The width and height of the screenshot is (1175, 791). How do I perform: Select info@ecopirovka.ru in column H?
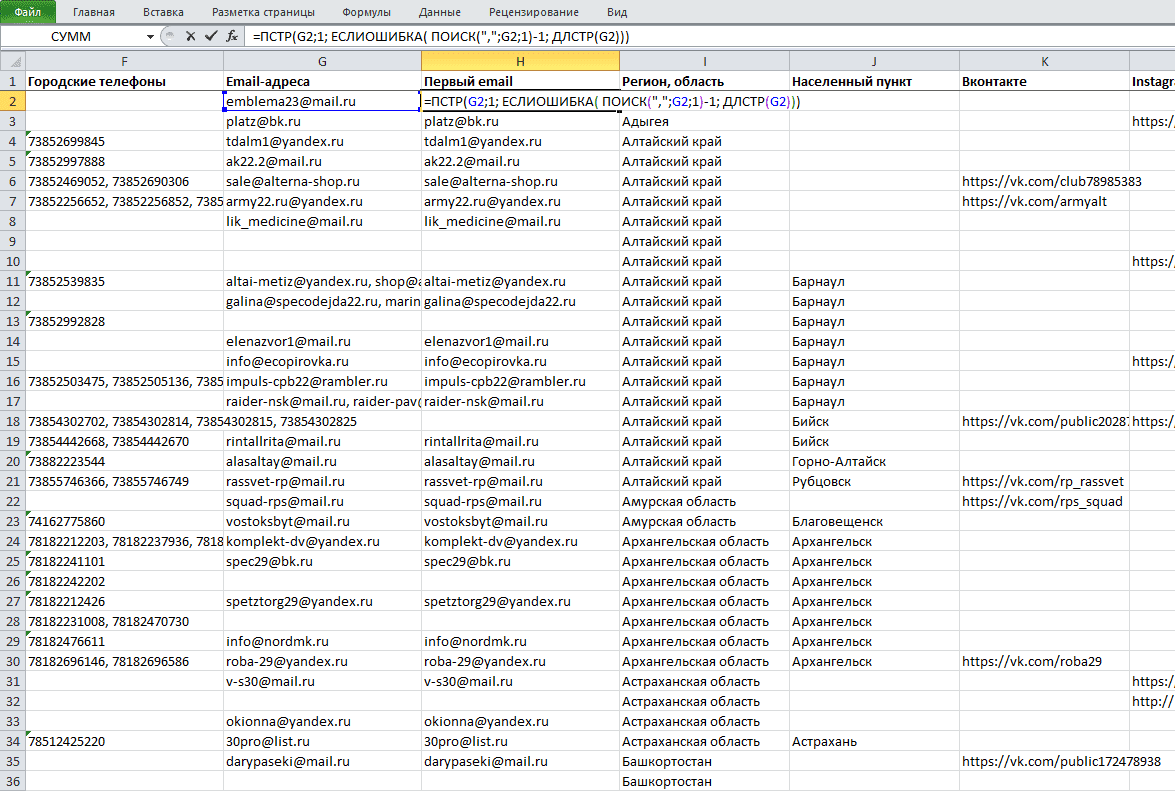(520, 361)
